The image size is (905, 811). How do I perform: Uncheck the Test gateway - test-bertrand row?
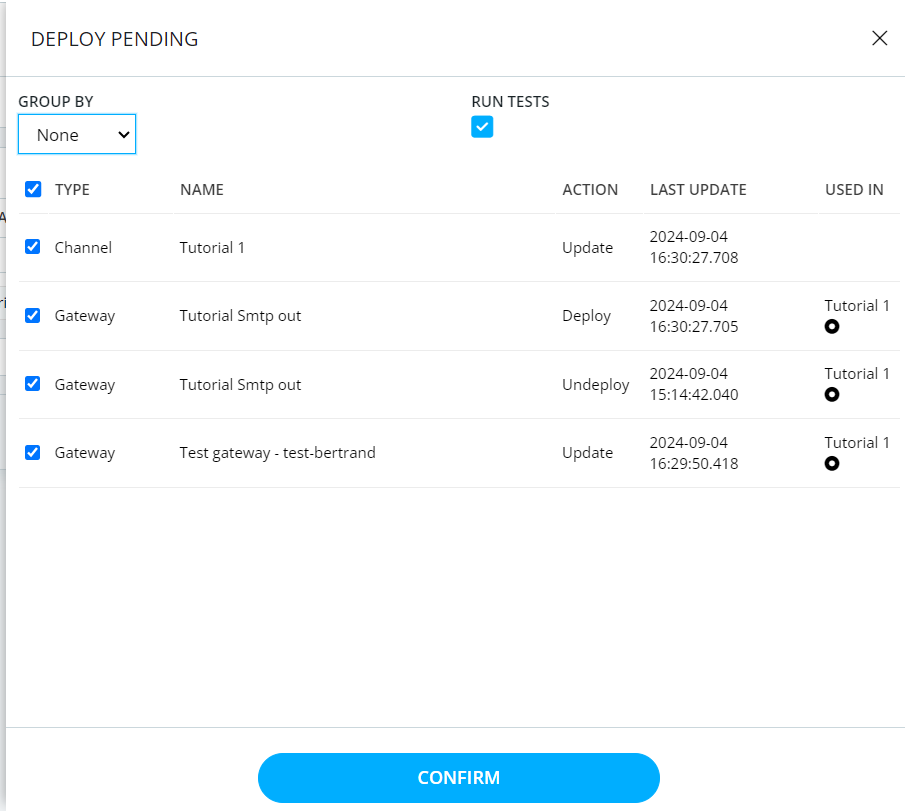pos(33,452)
